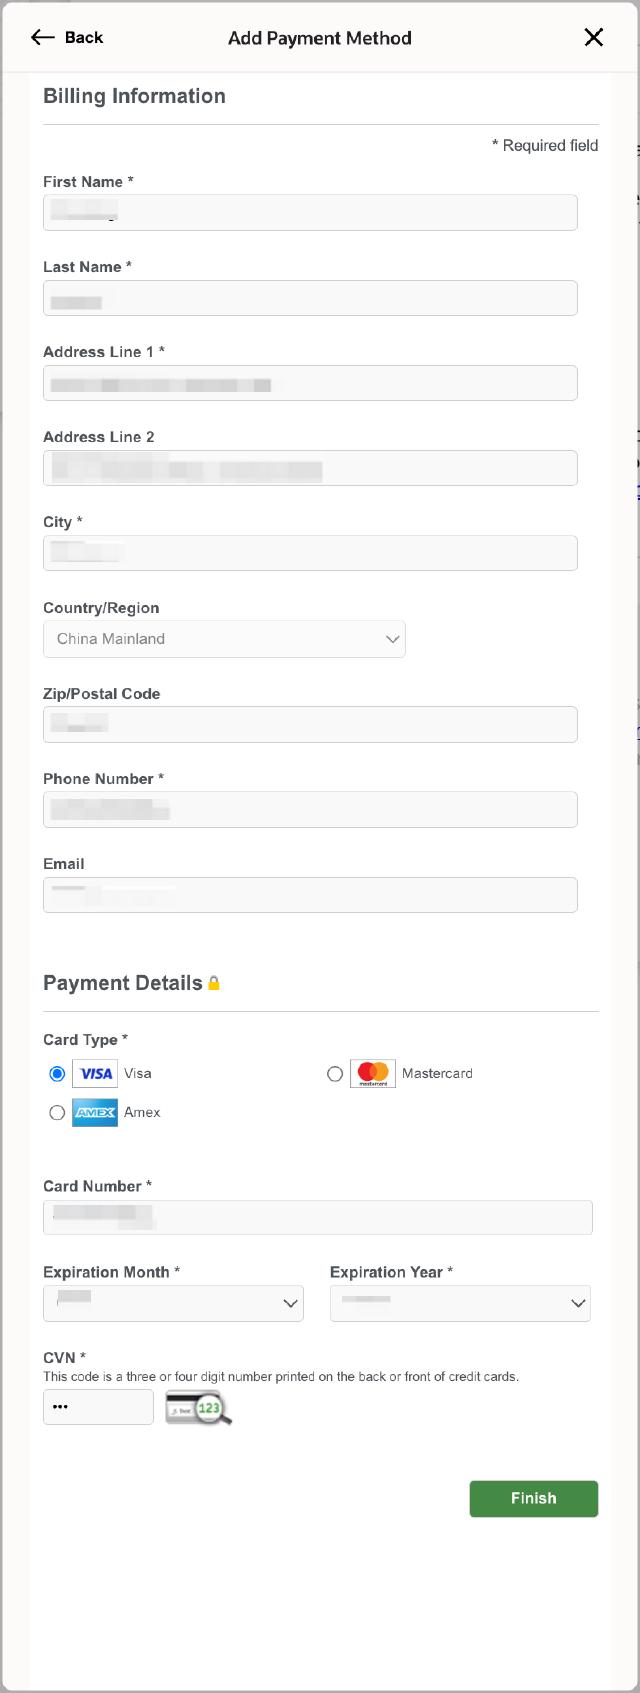Click the Back link at top left
Image resolution: width=640 pixels, height=1693 pixels.
pyautogui.click(x=80, y=37)
